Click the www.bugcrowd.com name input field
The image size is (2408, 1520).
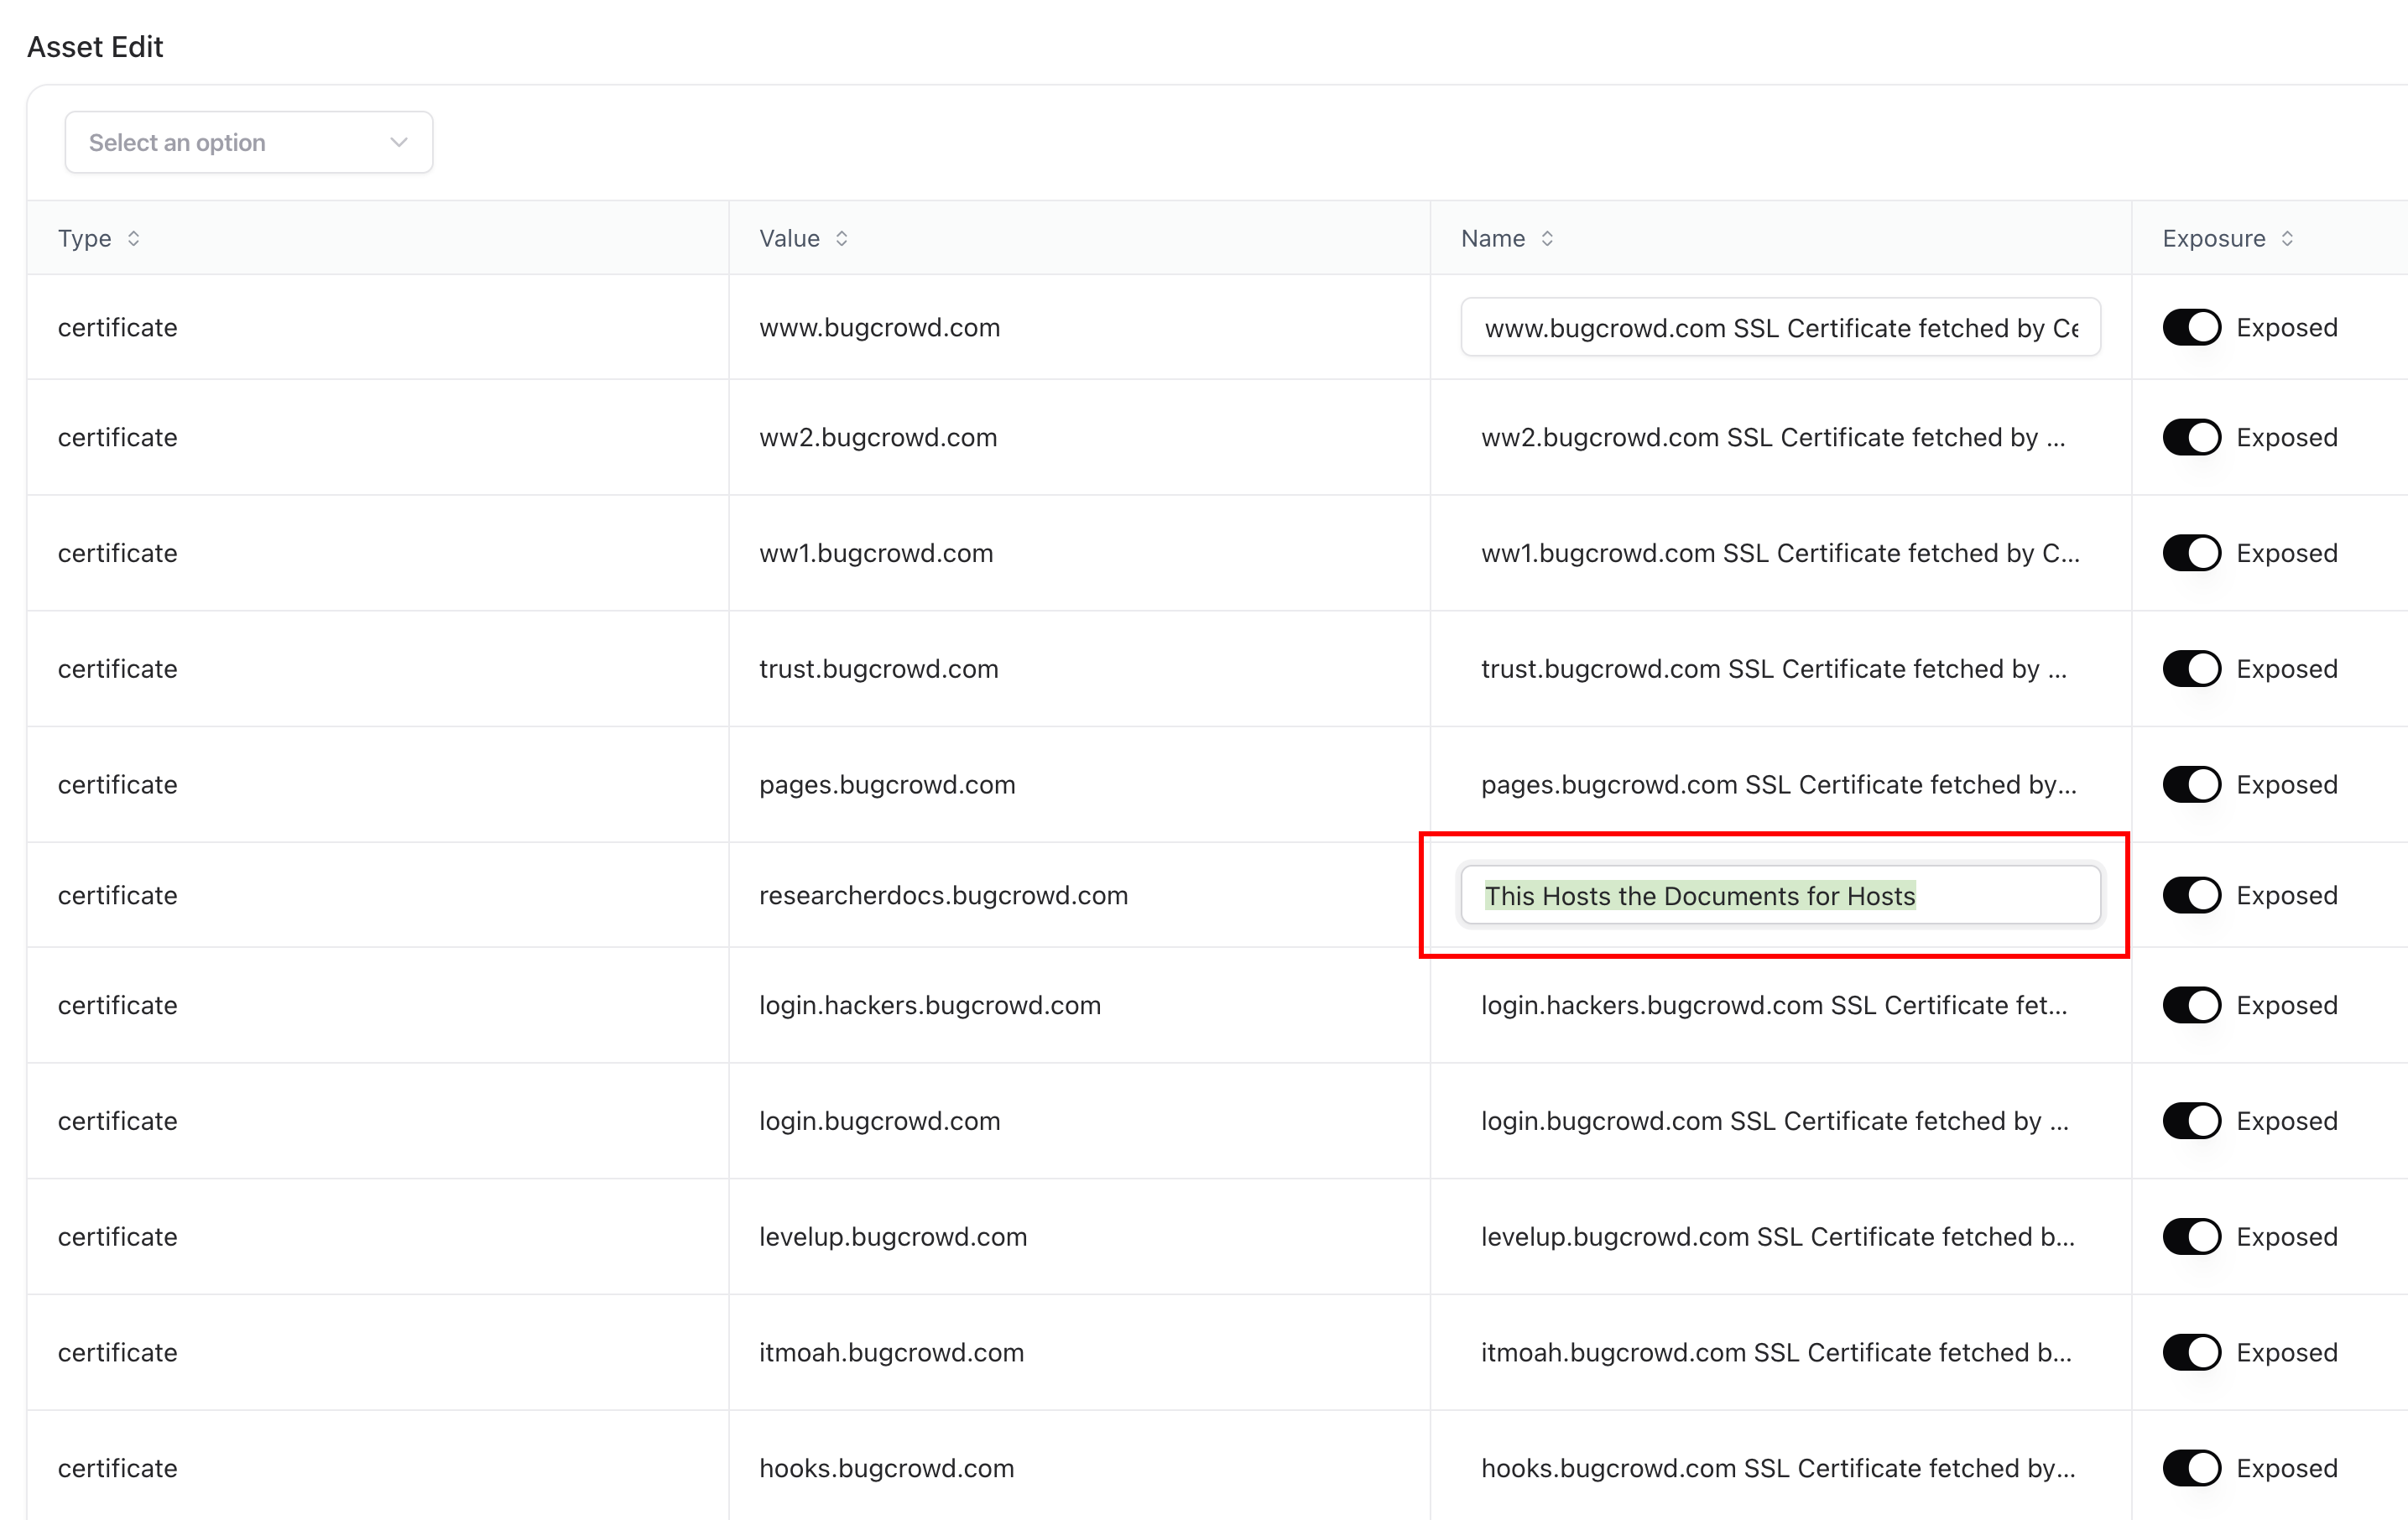pos(1780,327)
